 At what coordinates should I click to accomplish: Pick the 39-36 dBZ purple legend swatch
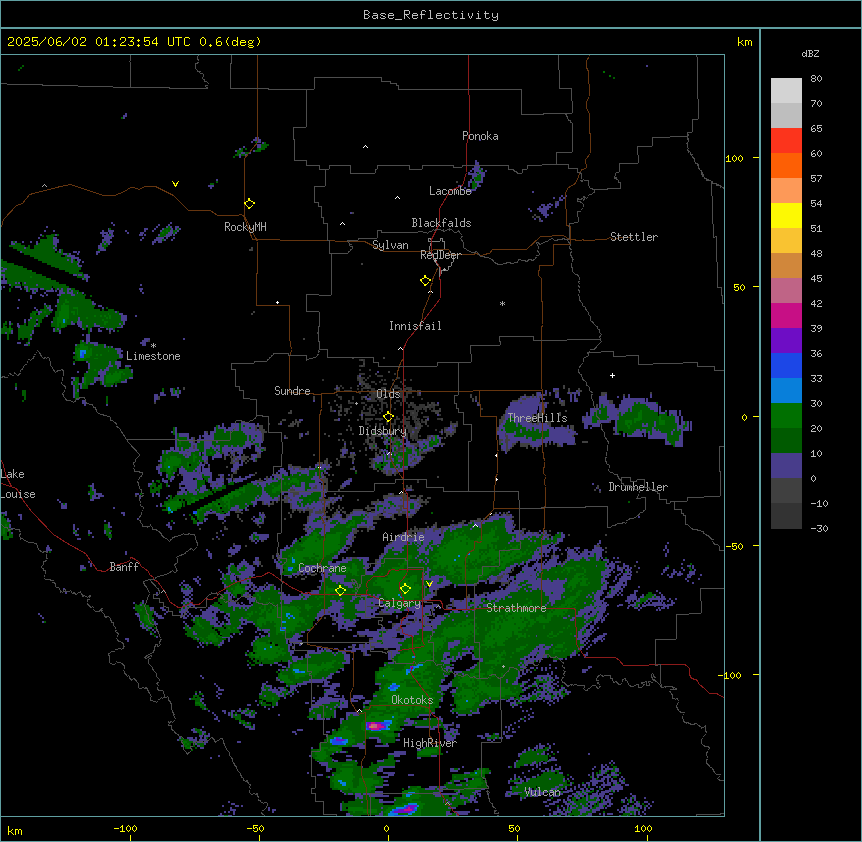coord(786,341)
